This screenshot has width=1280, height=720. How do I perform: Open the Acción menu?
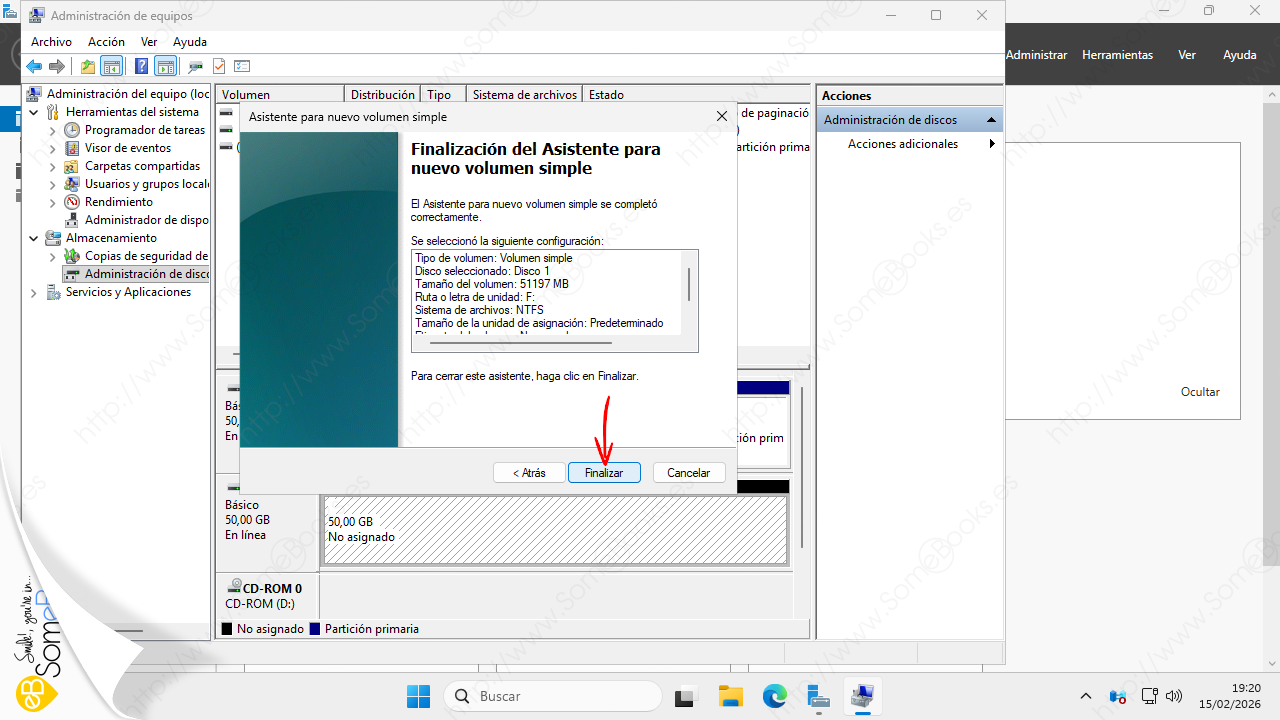[x=106, y=42]
